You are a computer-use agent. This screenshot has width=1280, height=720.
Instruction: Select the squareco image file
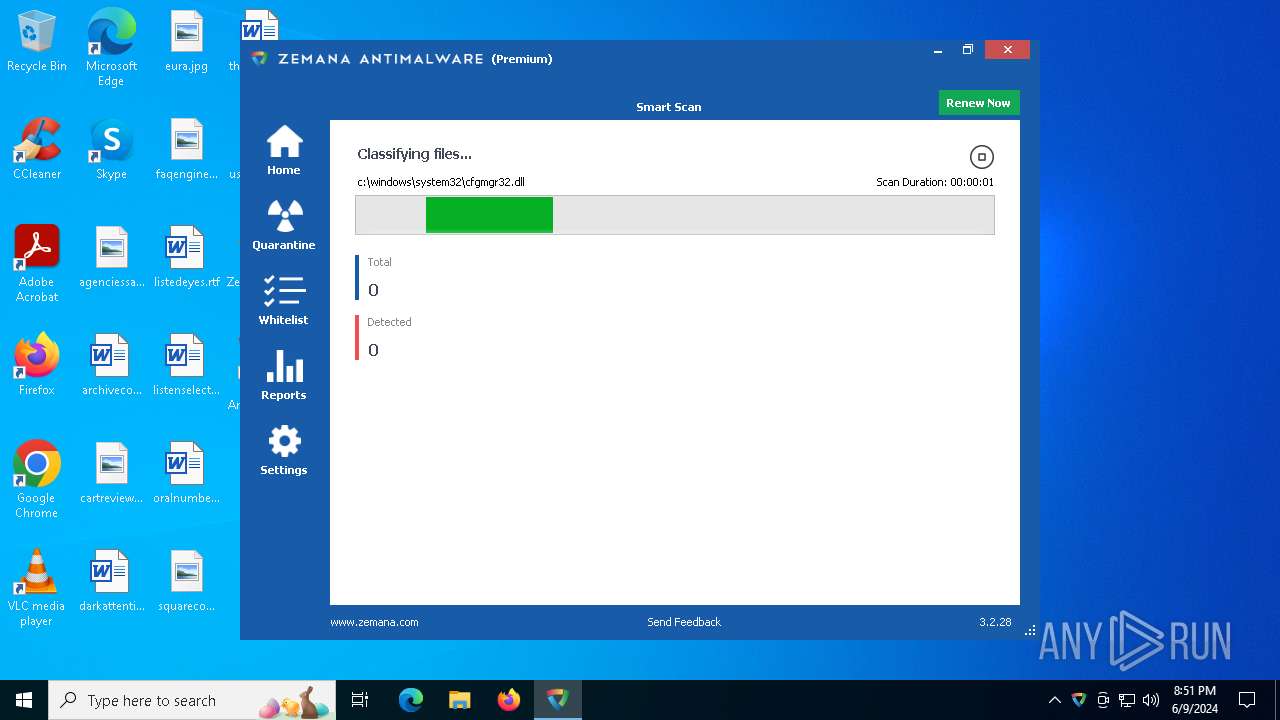coord(186,581)
